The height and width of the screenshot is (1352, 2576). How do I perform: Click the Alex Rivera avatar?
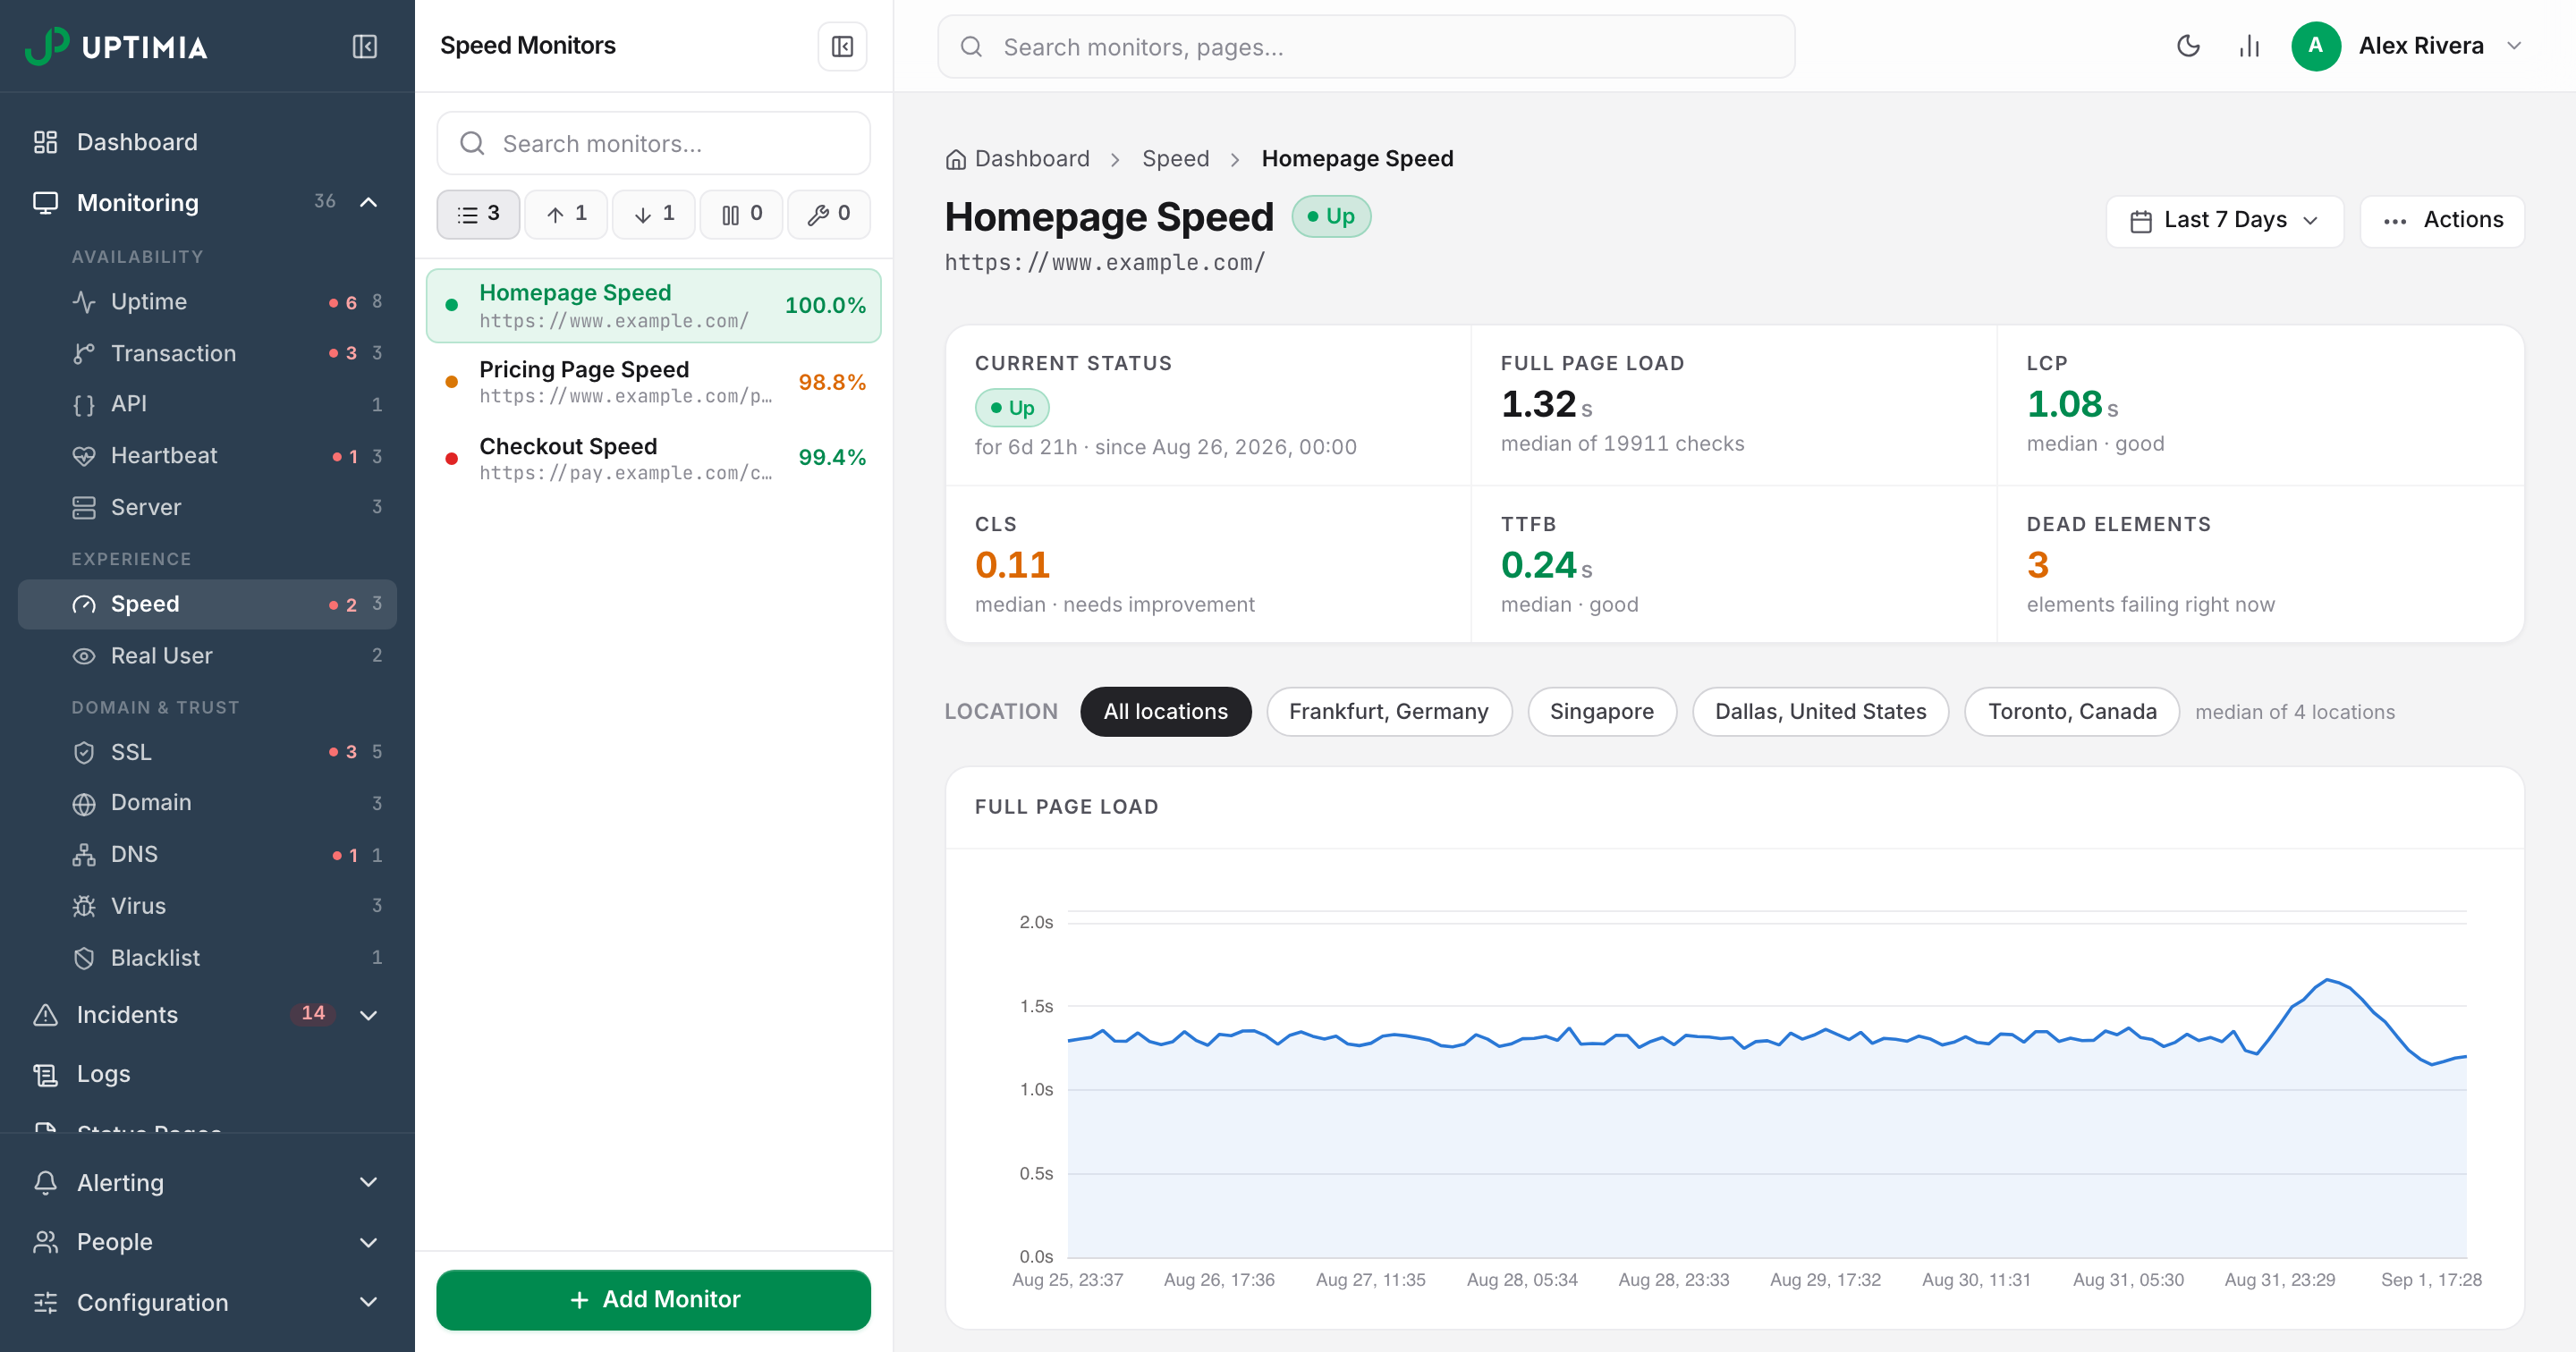click(x=2316, y=46)
